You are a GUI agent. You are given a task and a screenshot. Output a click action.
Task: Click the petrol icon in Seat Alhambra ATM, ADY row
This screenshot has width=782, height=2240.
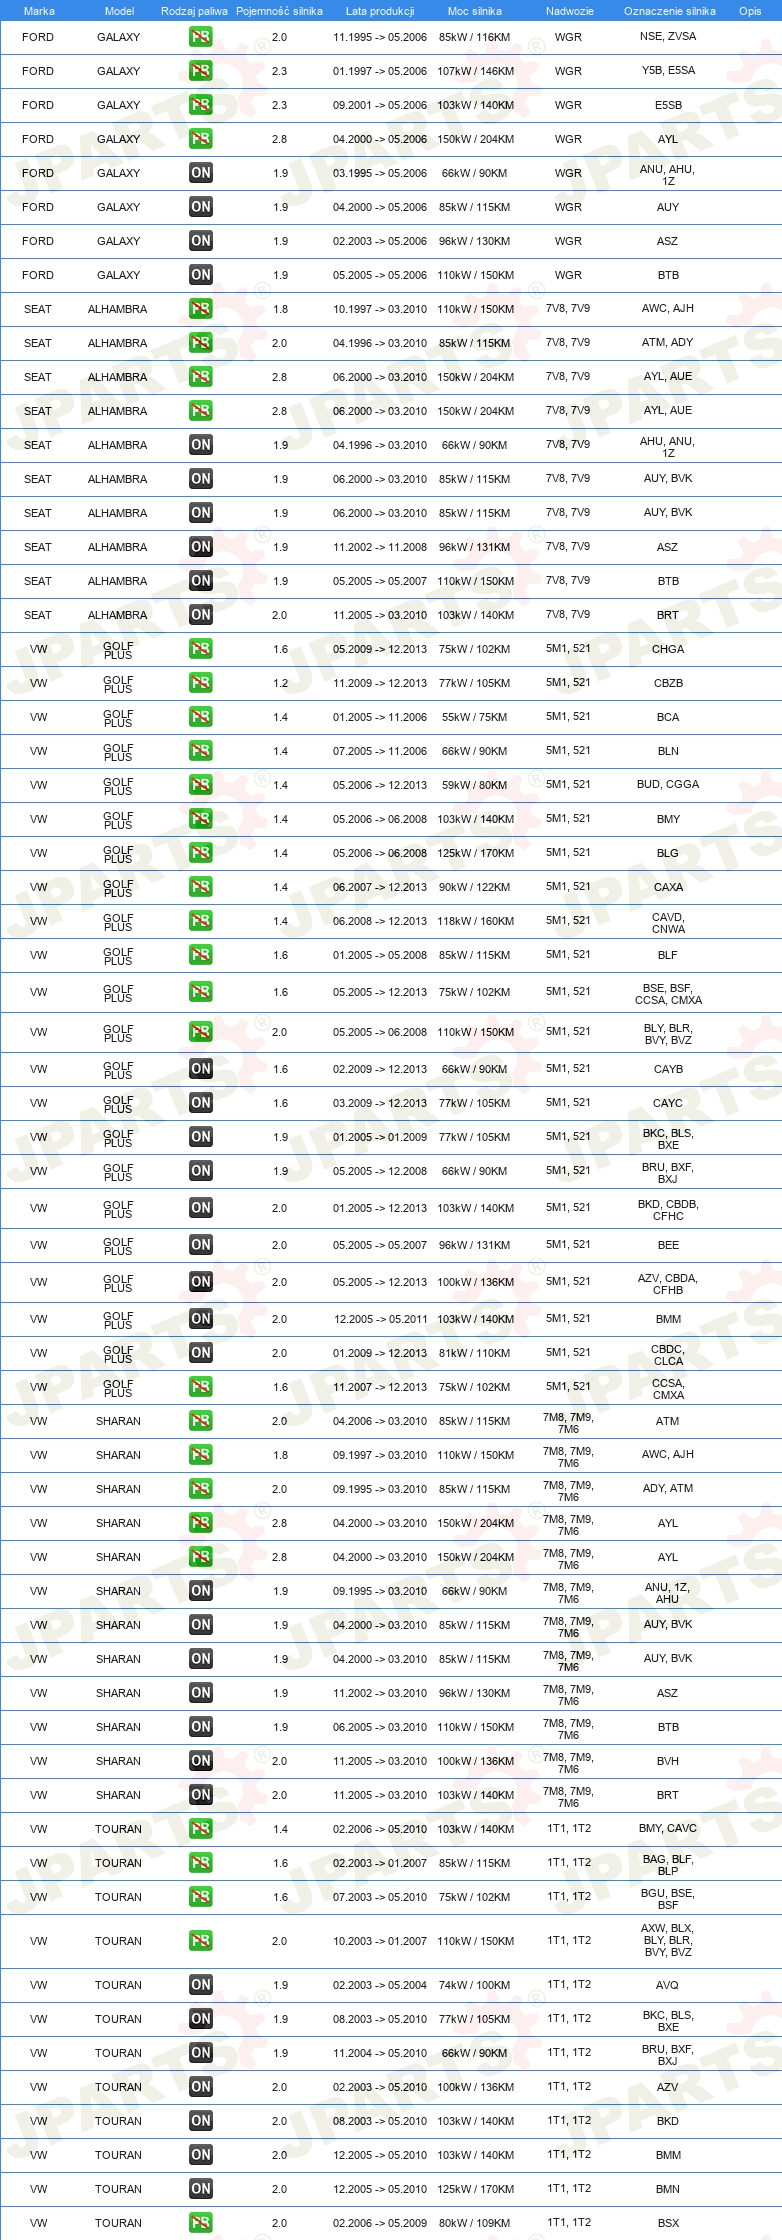[x=201, y=343]
